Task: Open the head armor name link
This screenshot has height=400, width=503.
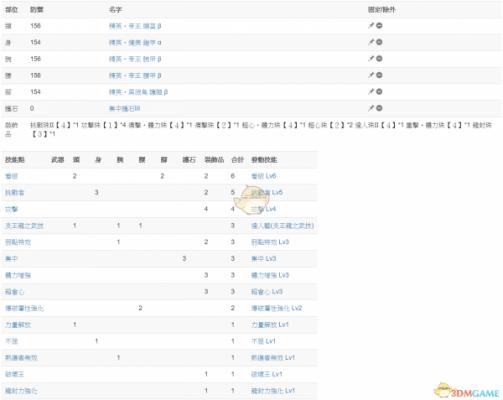Action: 135,26
